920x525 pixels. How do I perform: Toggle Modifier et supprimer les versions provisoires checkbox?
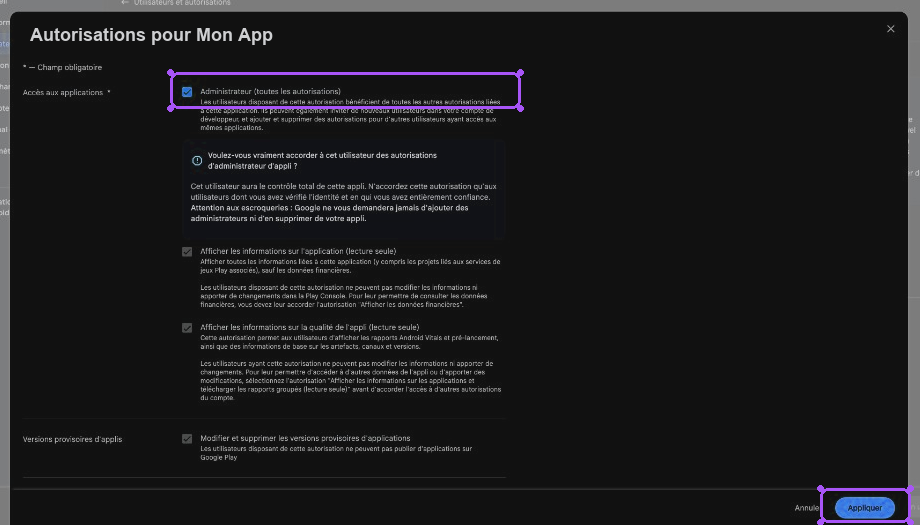click(x=187, y=439)
